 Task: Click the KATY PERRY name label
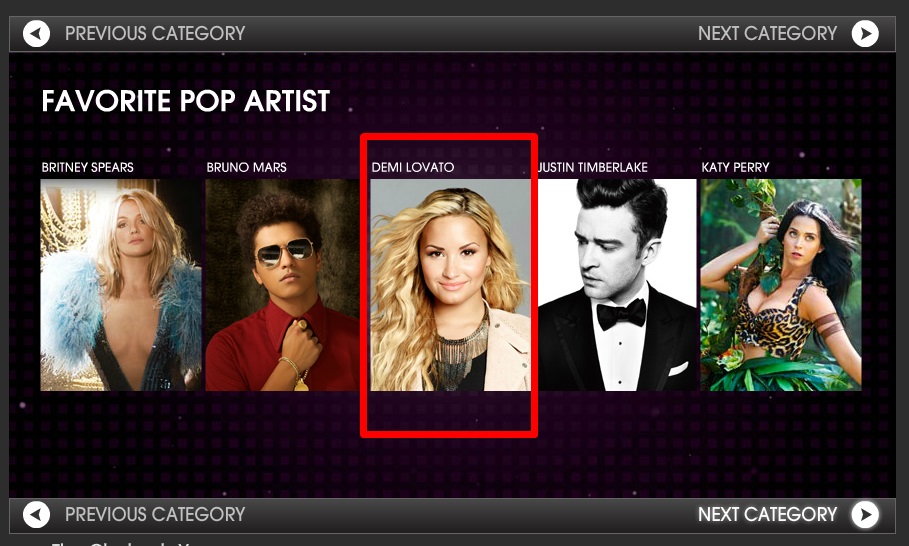tap(735, 168)
